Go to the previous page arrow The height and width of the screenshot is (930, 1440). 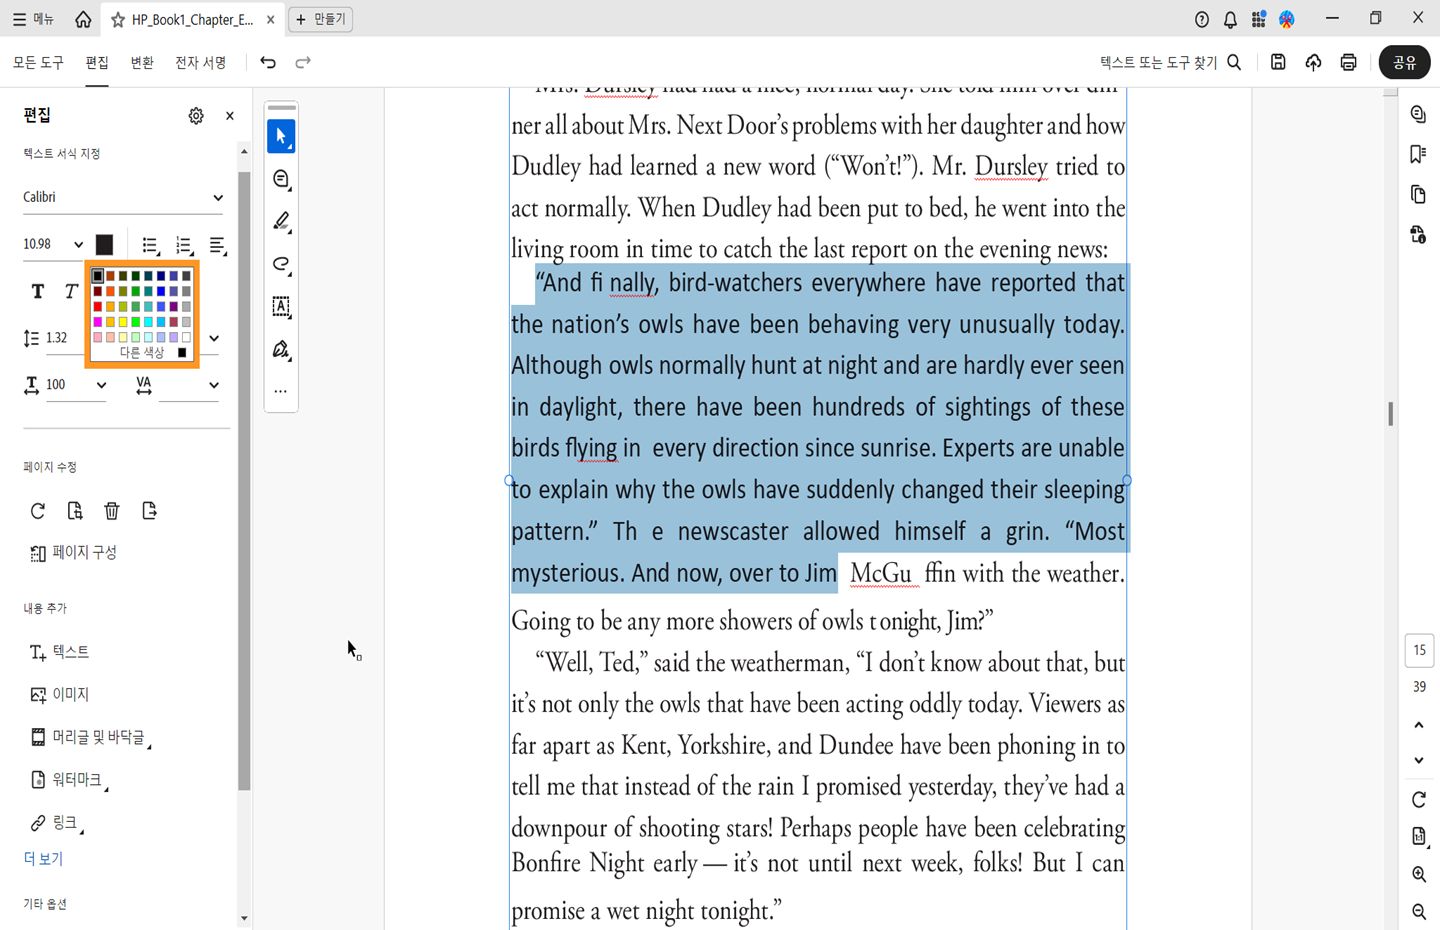(x=1419, y=725)
